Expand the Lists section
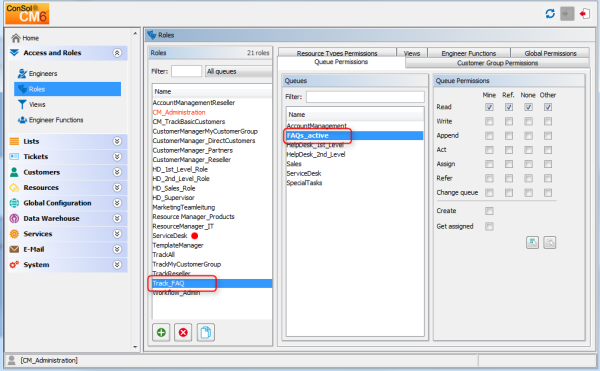The height and width of the screenshot is (371, 600). click(117, 142)
